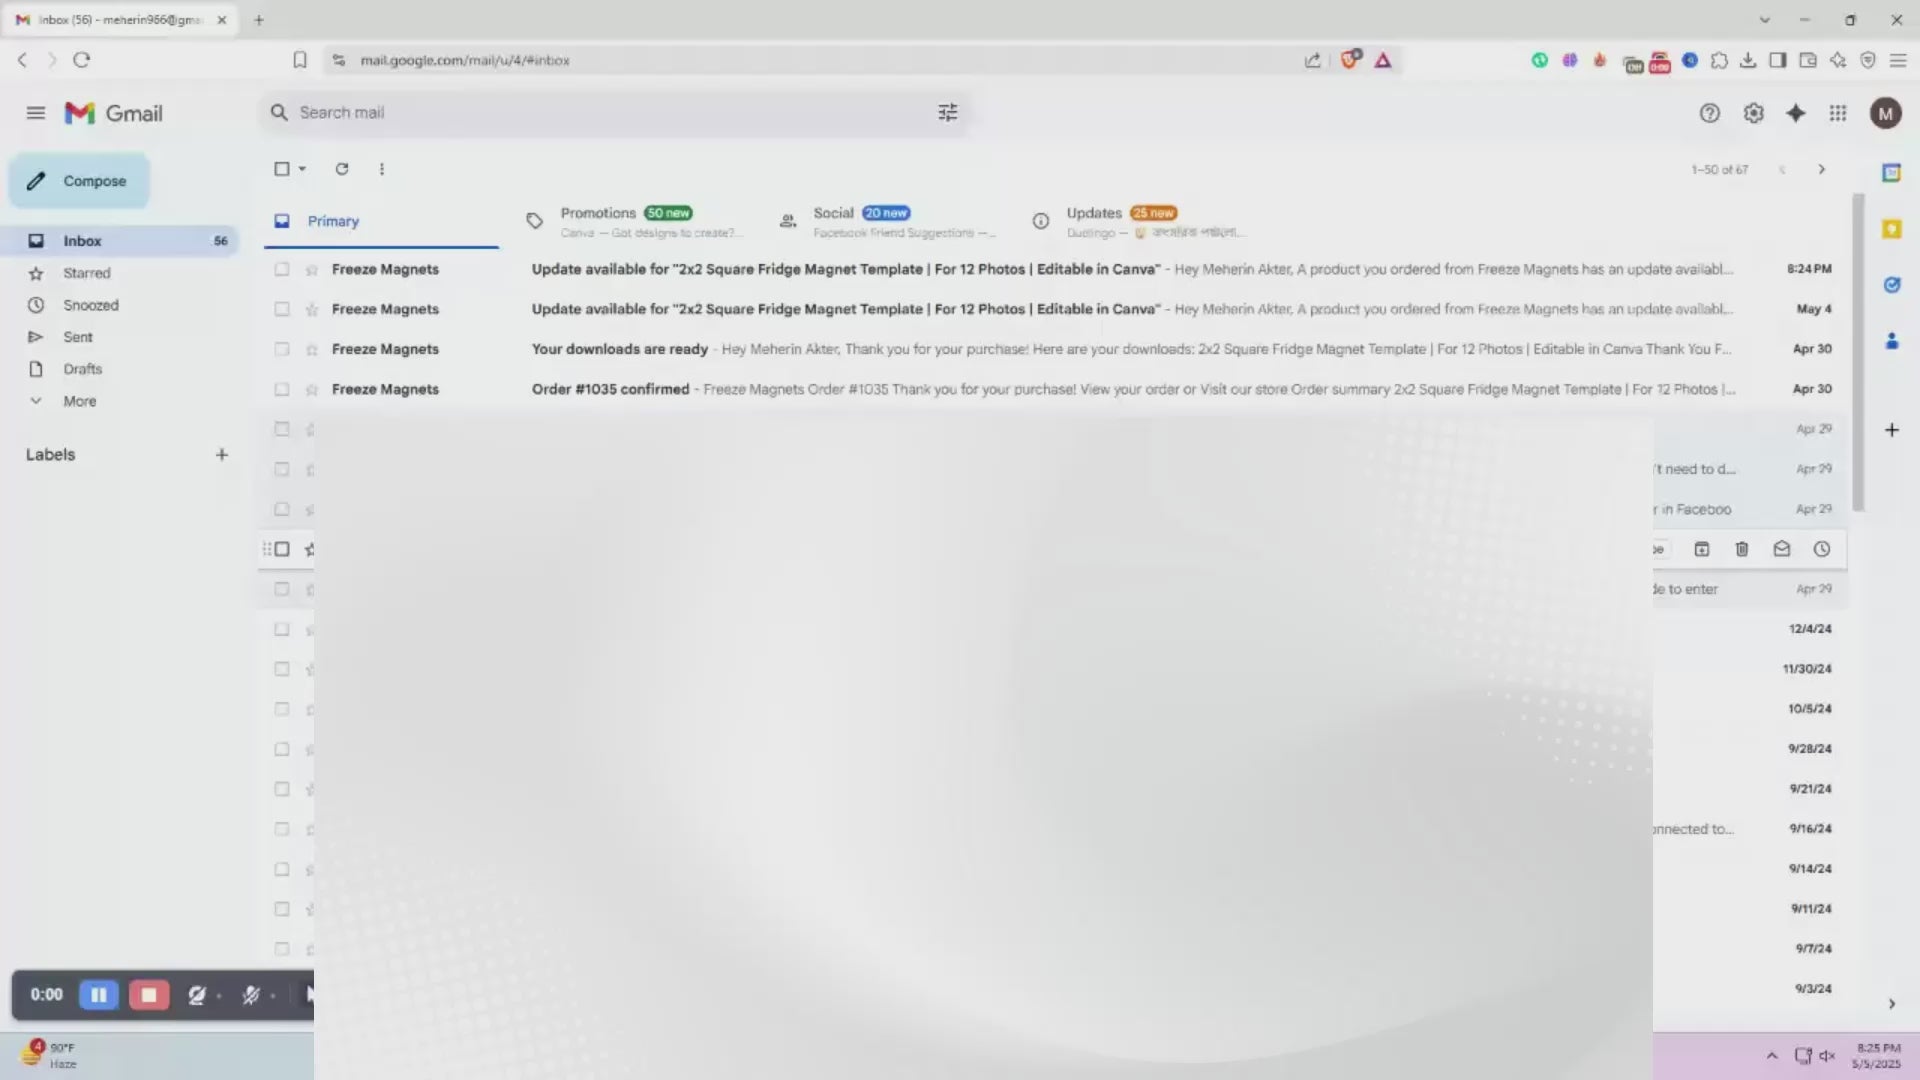This screenshot has width=1920, height=1080.
Task: Open the taskbar clock and date
Action: (1878, 1056)
